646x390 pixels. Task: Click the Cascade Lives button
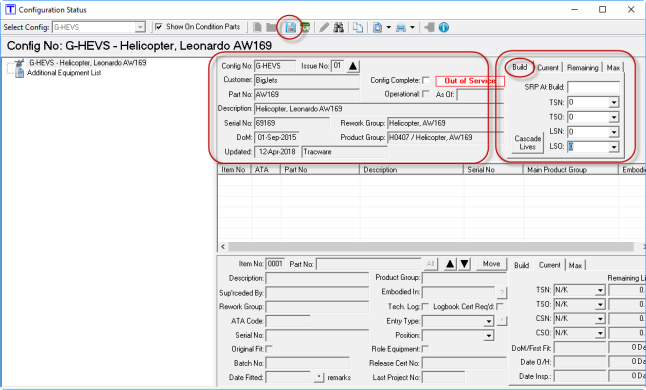[x=527, y=143]
